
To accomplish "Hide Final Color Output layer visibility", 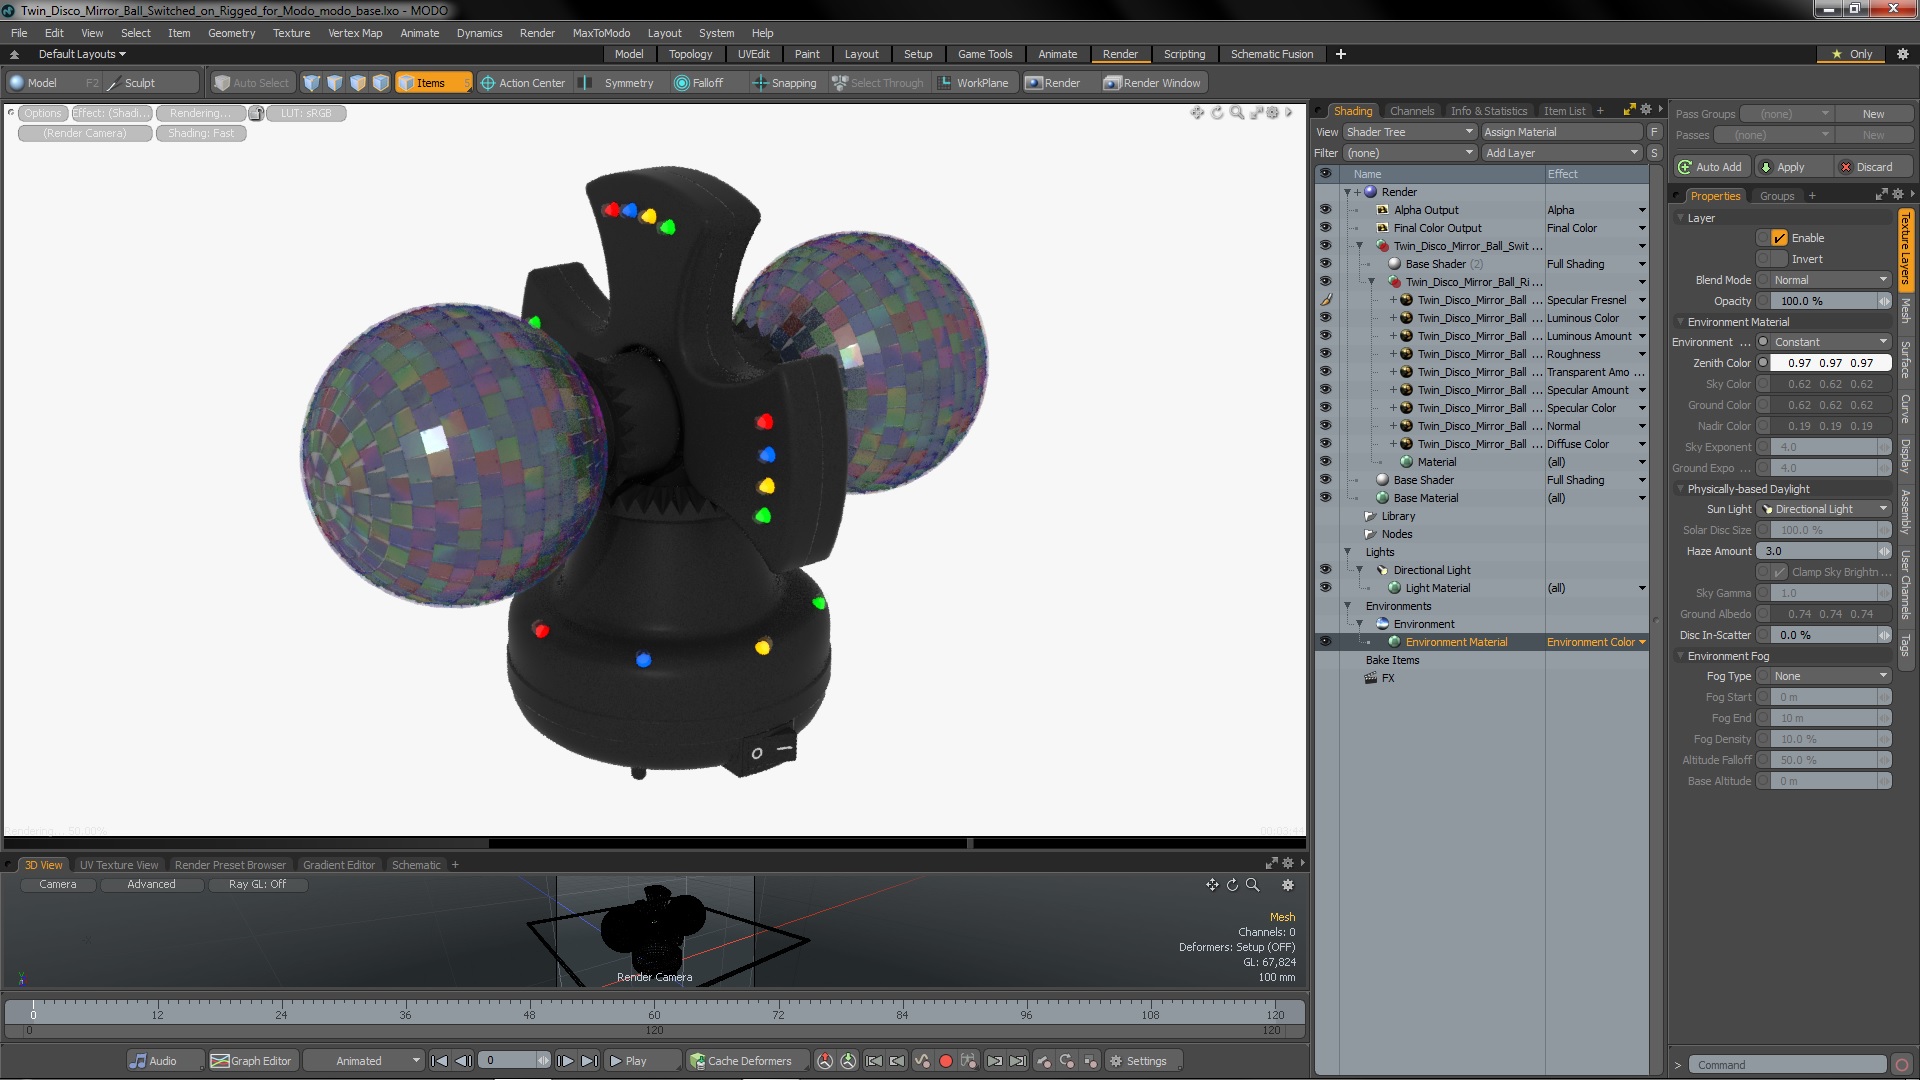I will pos(1325,228).
